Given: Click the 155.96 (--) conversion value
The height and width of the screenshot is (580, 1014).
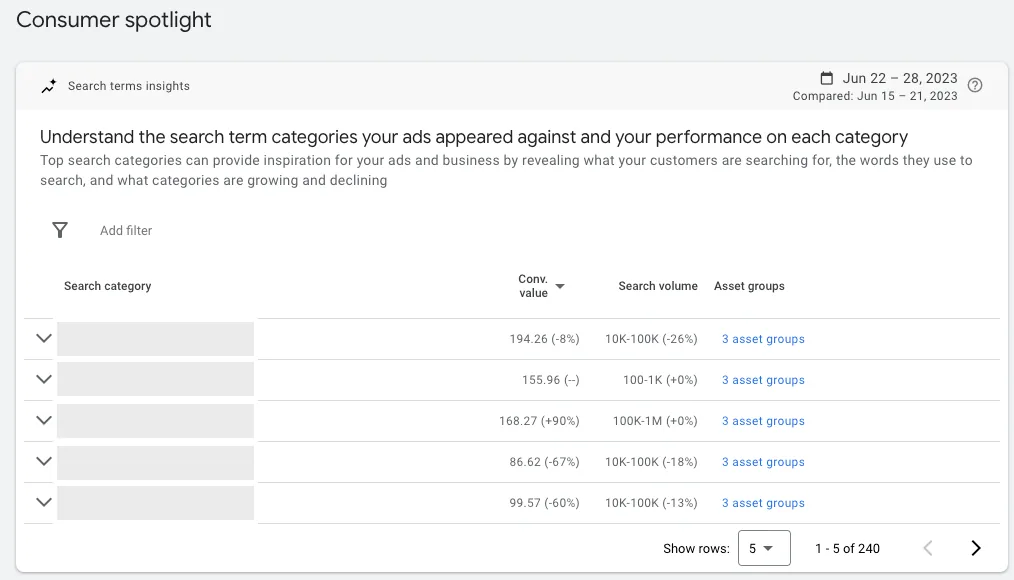Looking at the screenshot, I should coord(551,380).
